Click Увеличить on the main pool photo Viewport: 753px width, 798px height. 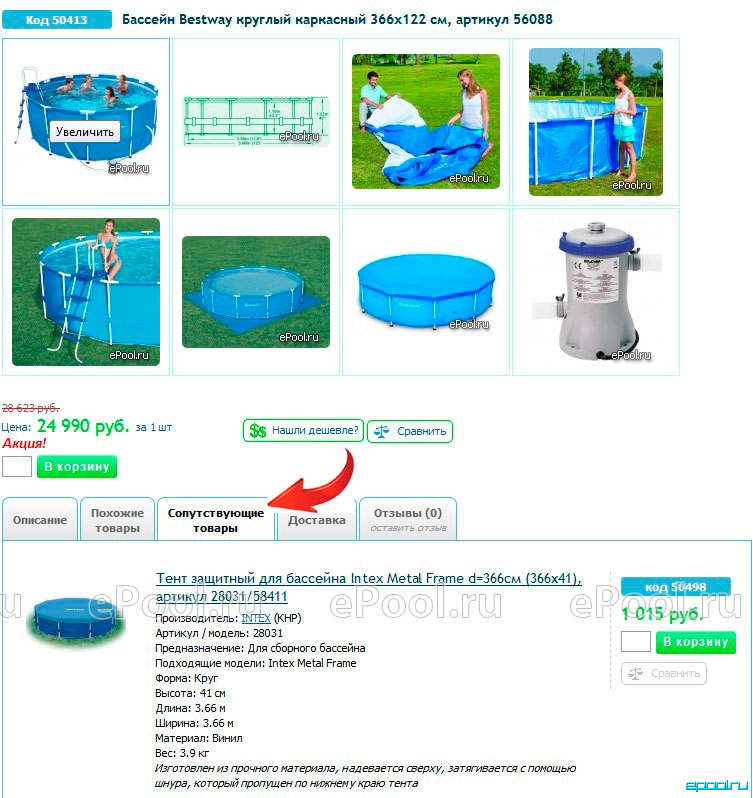click(84, 132)
